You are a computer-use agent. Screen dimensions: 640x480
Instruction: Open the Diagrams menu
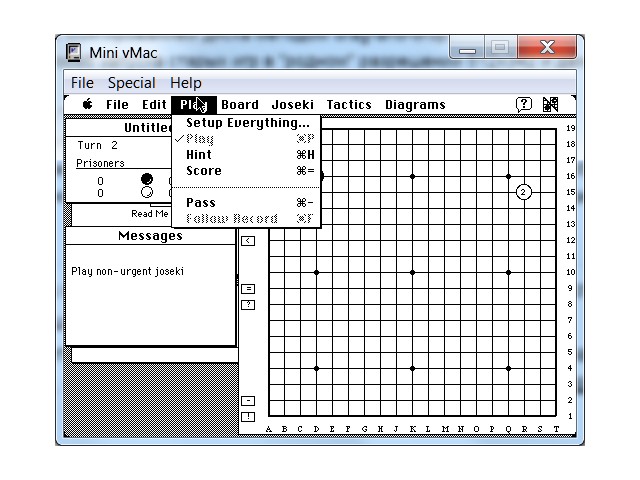point(415,105)
